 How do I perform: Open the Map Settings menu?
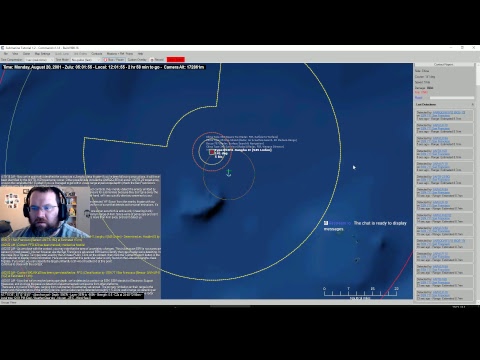click(43, 54)
